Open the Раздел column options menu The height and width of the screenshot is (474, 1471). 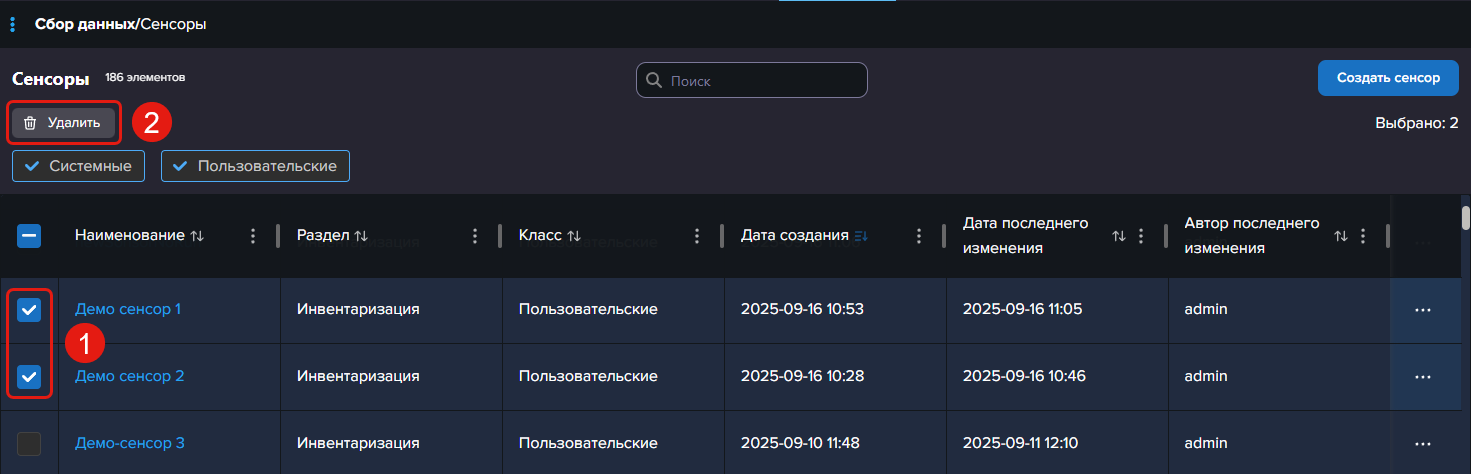click(x=475, y=236)
